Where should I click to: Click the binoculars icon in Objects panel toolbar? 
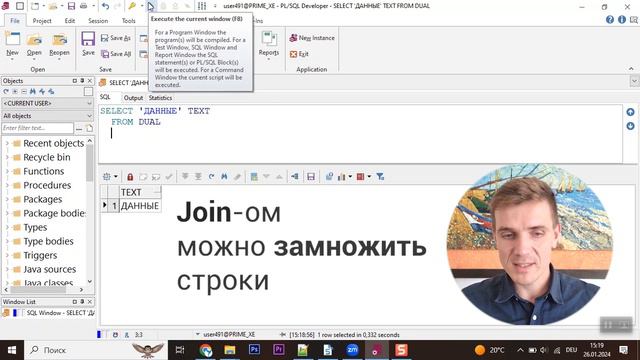point(33,91)
